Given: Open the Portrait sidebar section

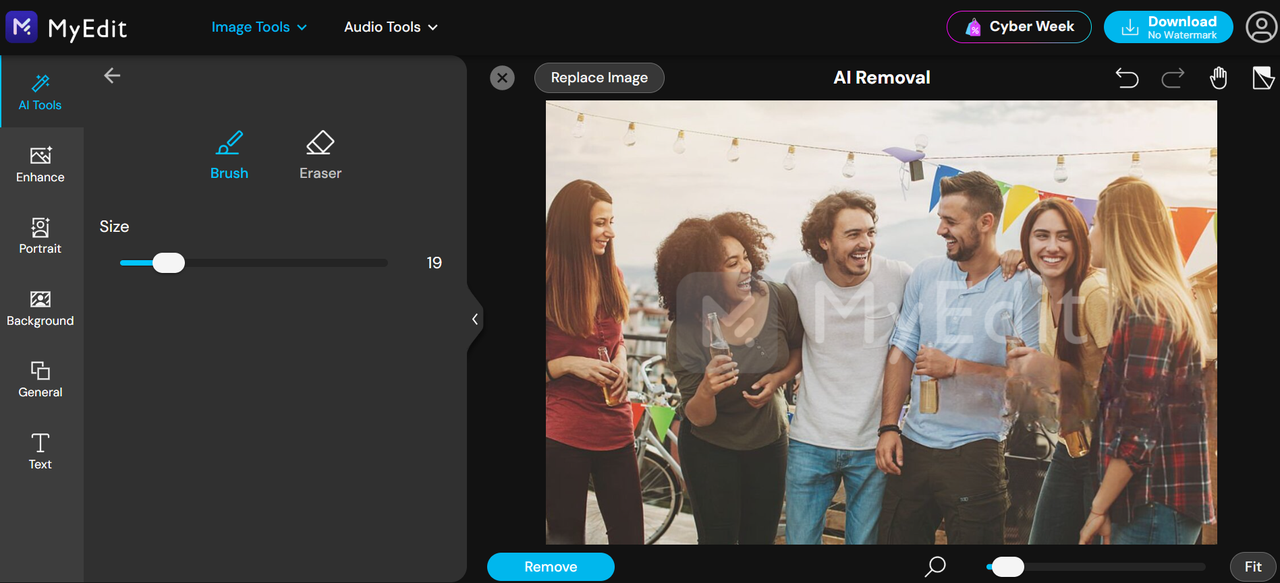Looking at the screenshot, I should pyautogui.click(x=41, y=236).
